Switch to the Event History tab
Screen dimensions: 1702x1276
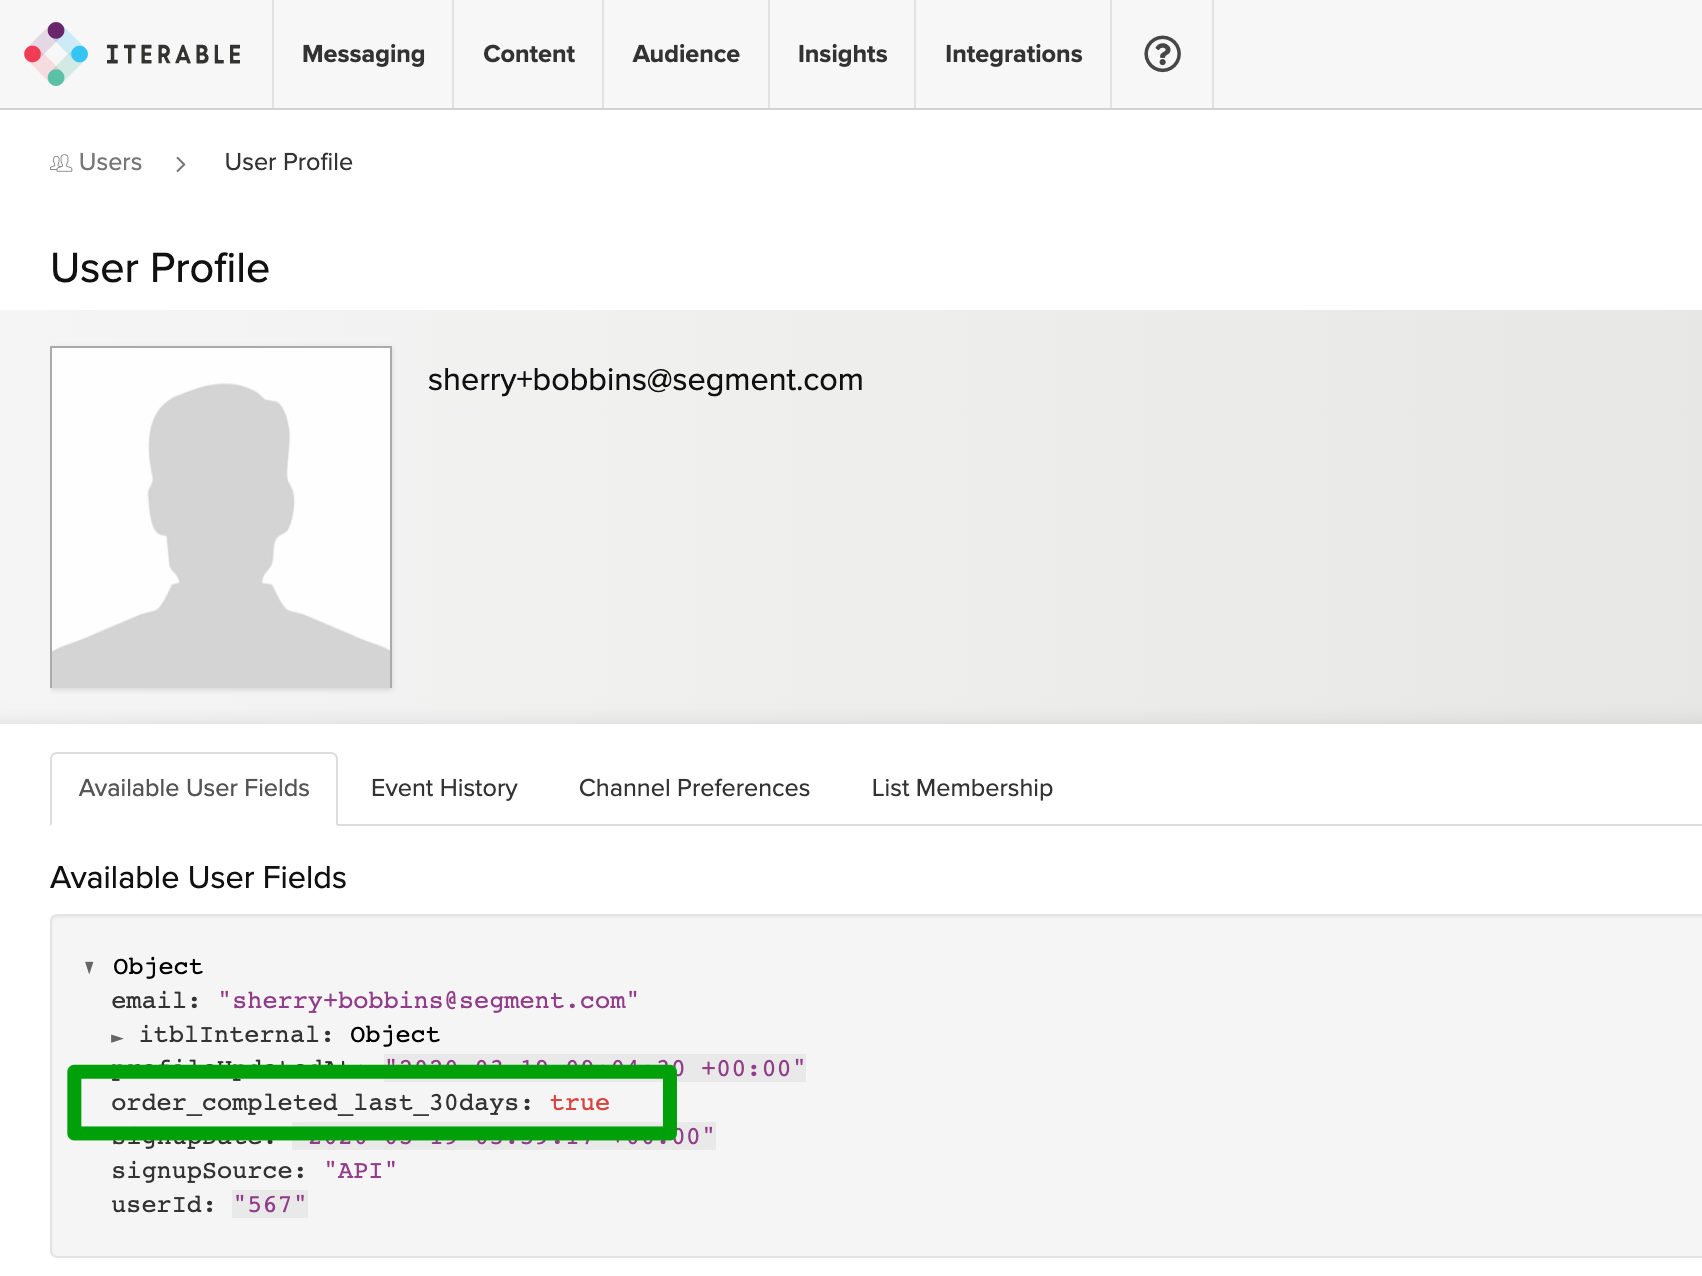click(x=443, y=788)
